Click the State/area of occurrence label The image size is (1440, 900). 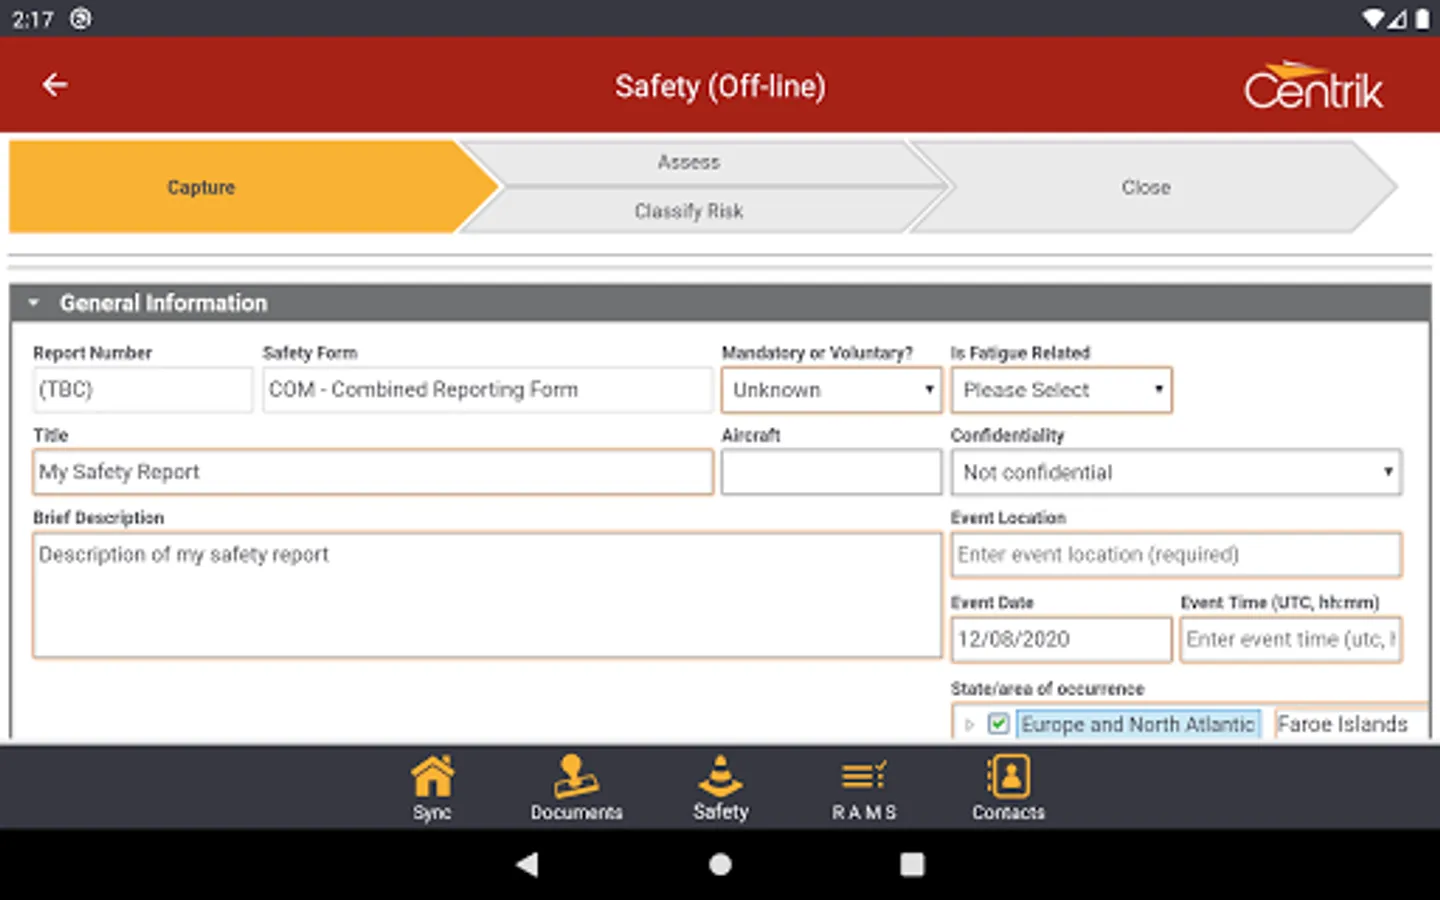click(1047, 689)
